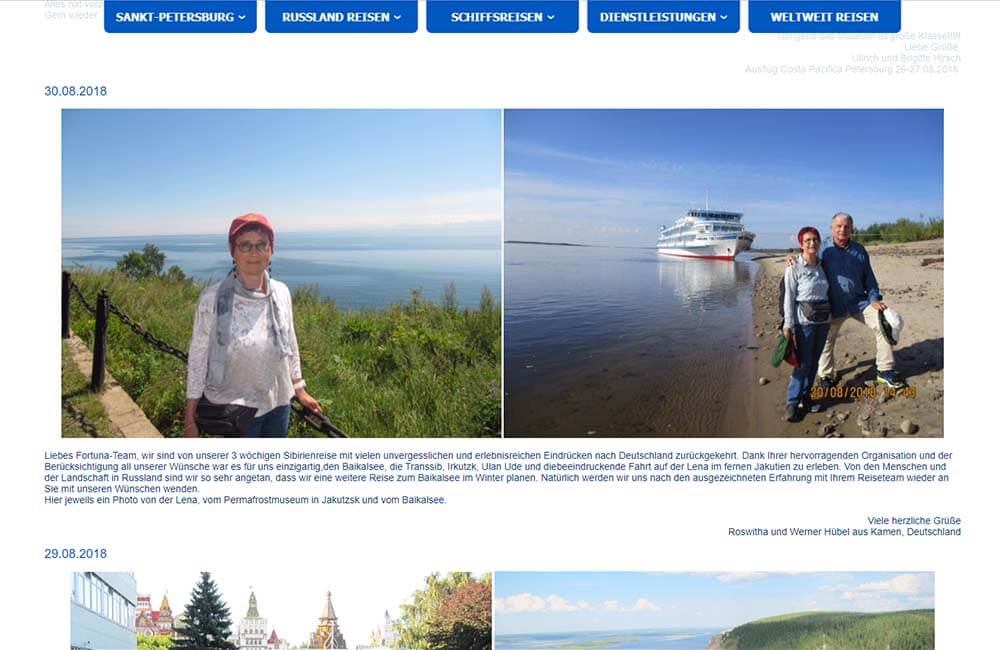The height and width of the screenshot is (650, 1000).
Task: Open the Baikalsee photo of woman in red cap
Action: [281, 273]
